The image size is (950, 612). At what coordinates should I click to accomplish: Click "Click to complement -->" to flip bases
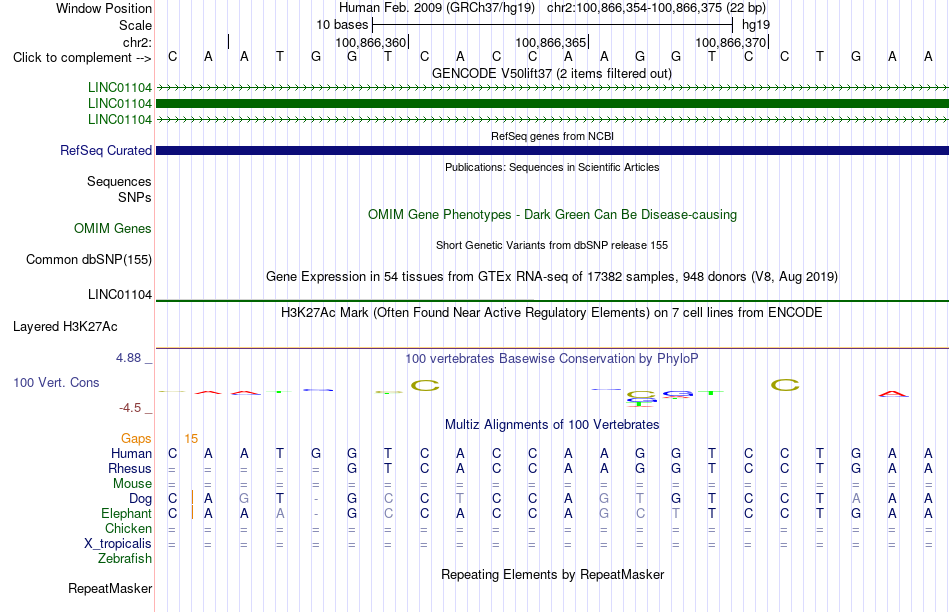82,58
